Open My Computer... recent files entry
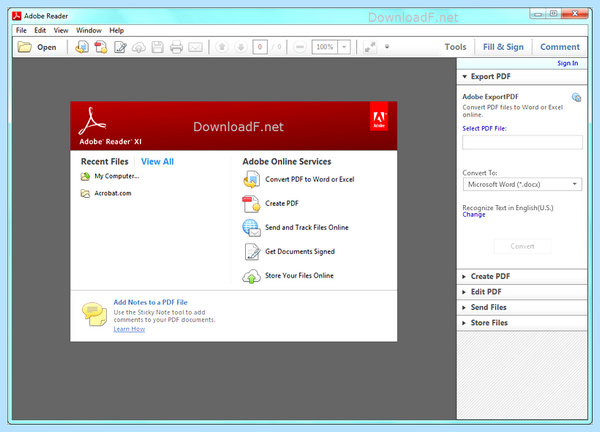The height and width of the screenshot is (432, 600). pos(117,176)
